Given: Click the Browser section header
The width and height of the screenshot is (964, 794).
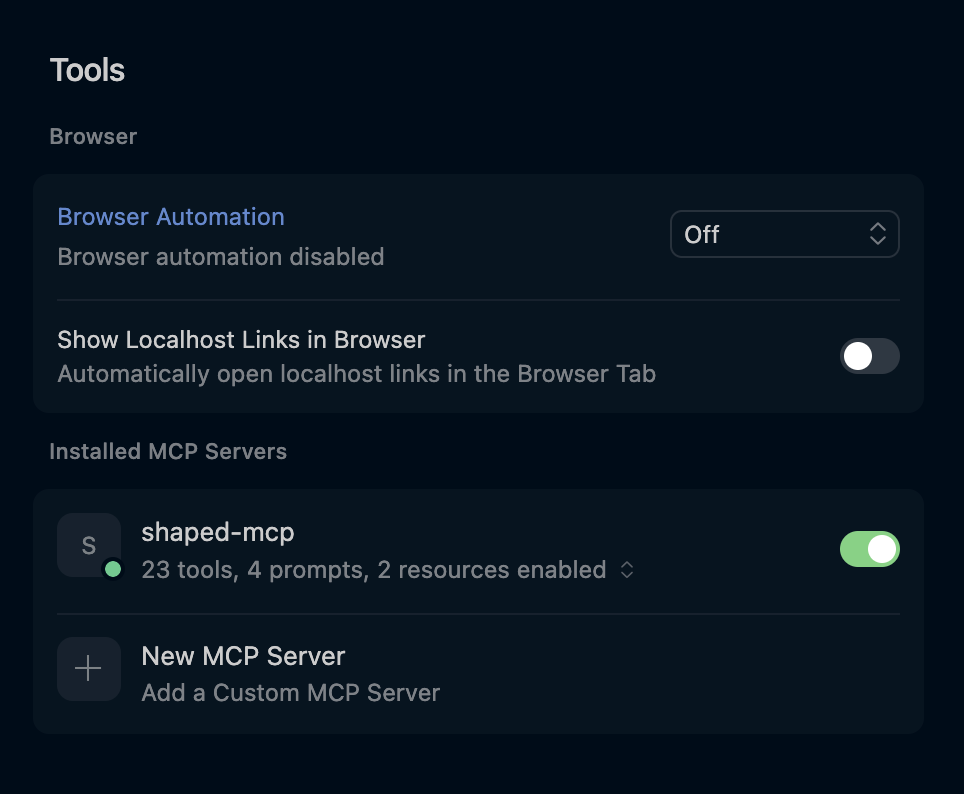Looking at the screenshot, I should click(92, 136).
